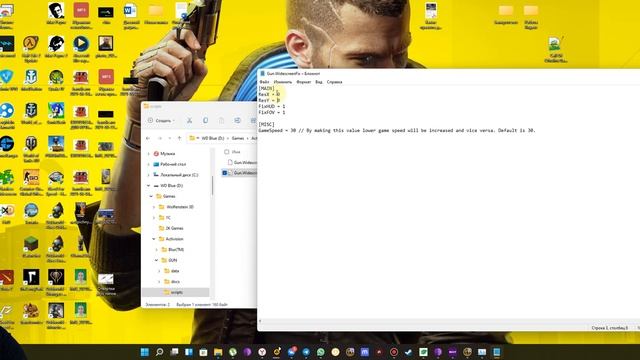Open Yandex Browser from the taskbar
Image resolution: width=640 pixels, height=360 pixels.
(262, 352)
